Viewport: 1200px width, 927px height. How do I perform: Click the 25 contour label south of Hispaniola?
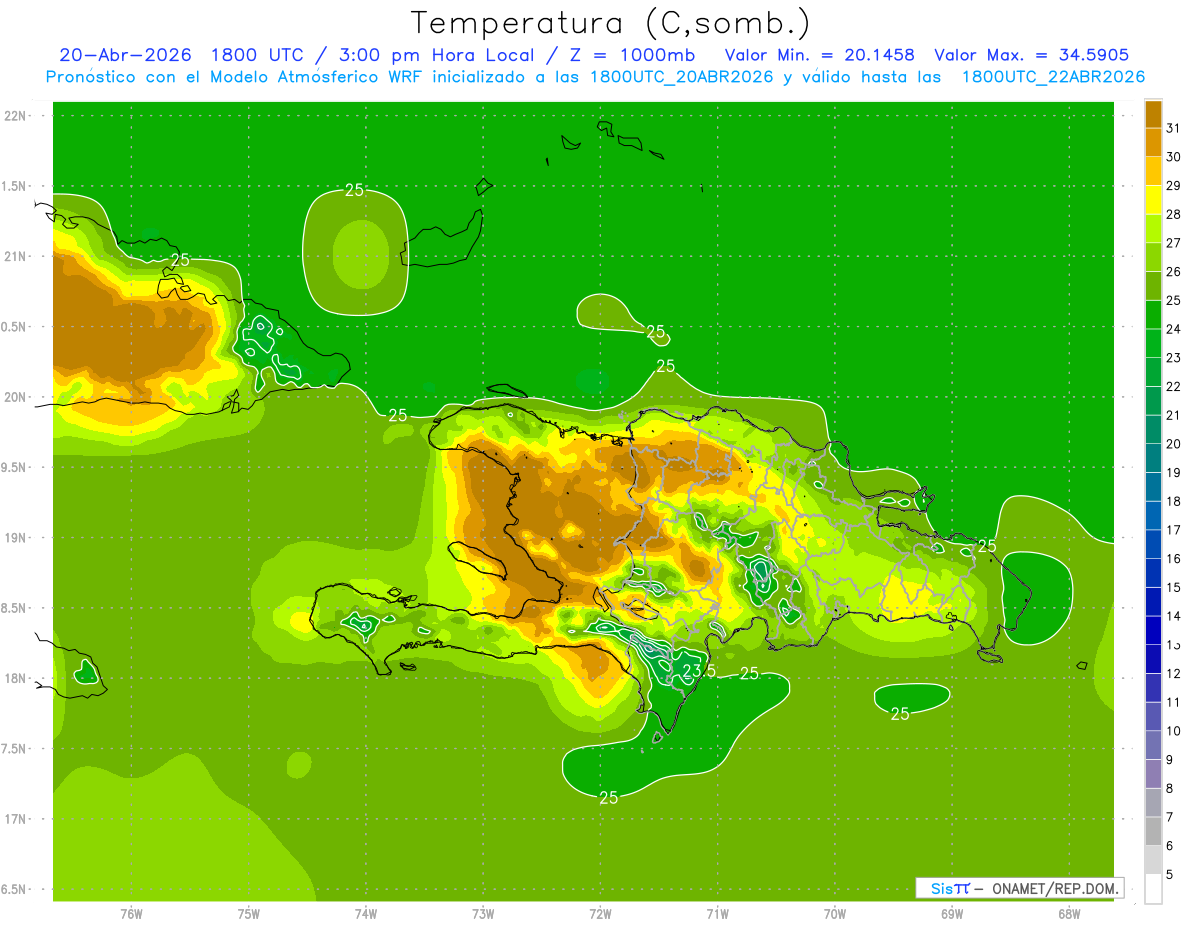click(608, 797)
